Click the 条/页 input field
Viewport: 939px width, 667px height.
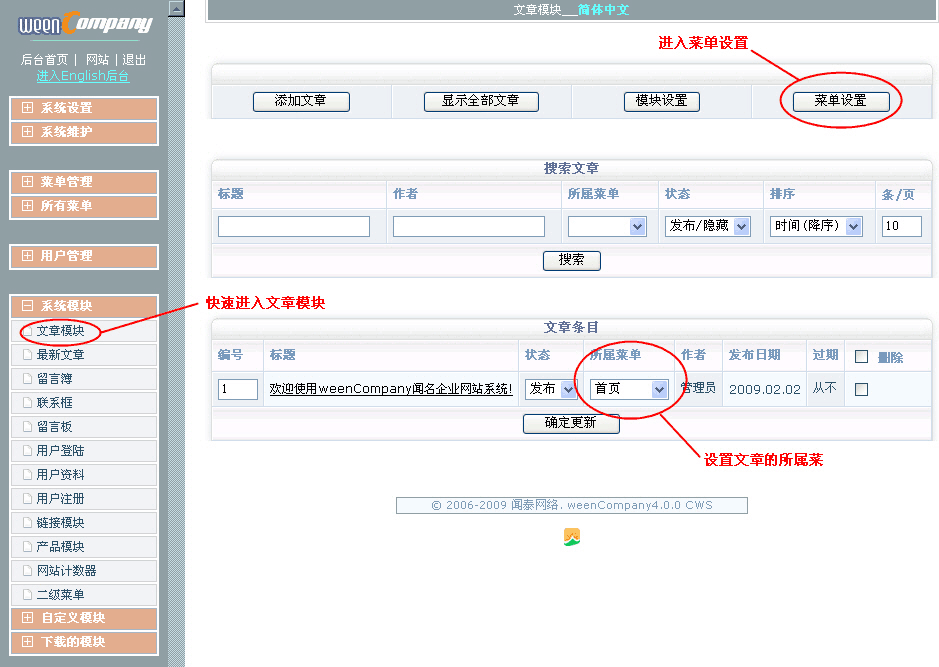(902, 226)
